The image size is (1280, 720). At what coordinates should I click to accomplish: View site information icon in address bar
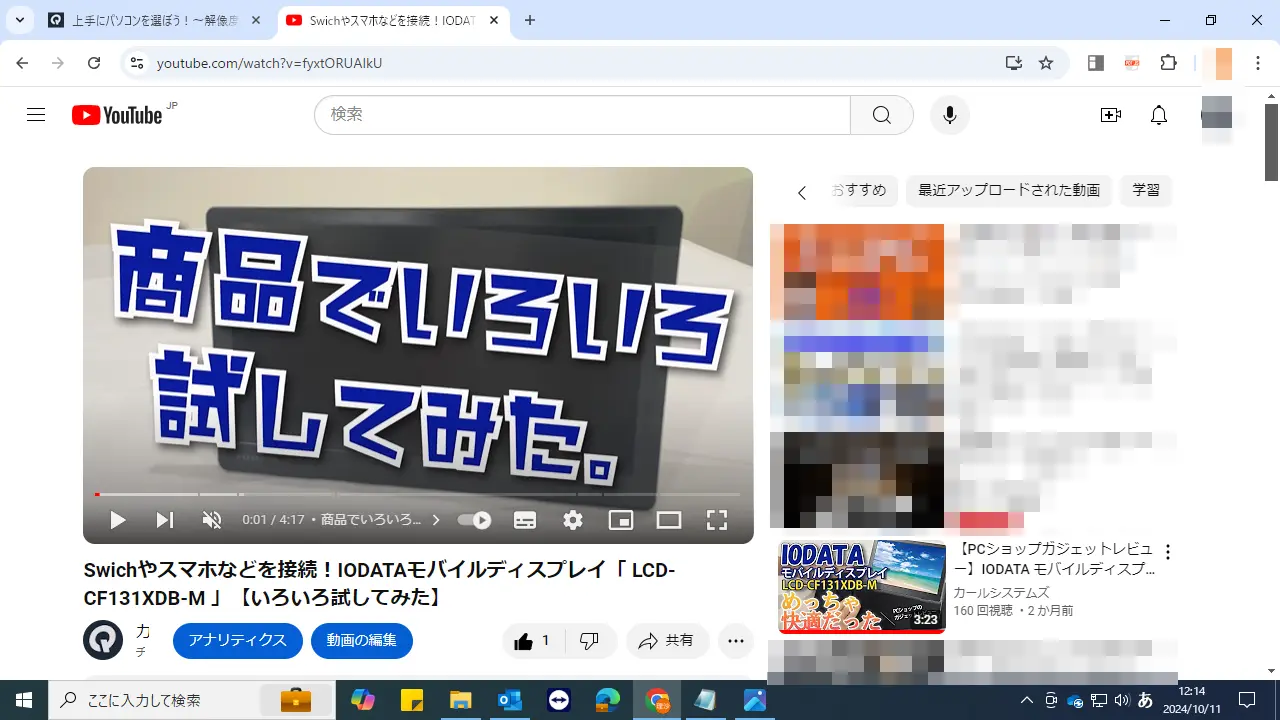(x=138, y=63)
